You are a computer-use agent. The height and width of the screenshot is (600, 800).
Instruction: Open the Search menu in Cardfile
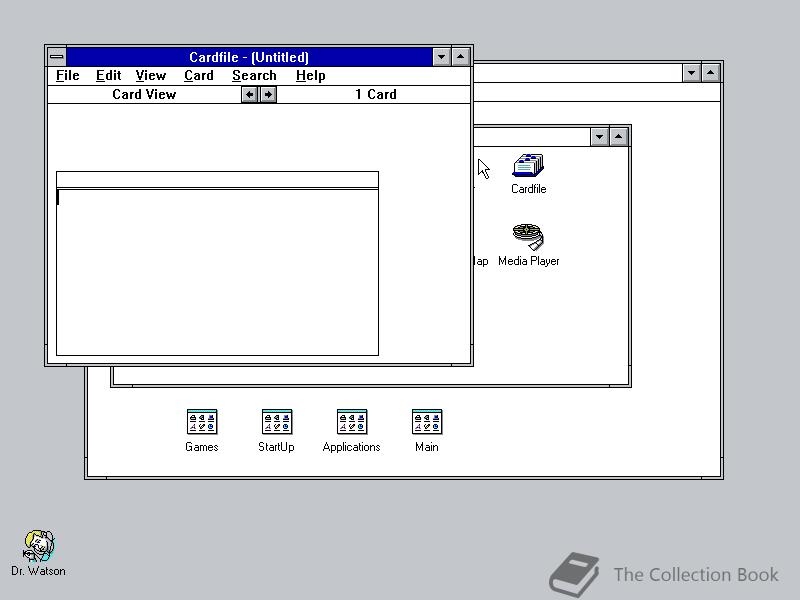pos(254,76)
